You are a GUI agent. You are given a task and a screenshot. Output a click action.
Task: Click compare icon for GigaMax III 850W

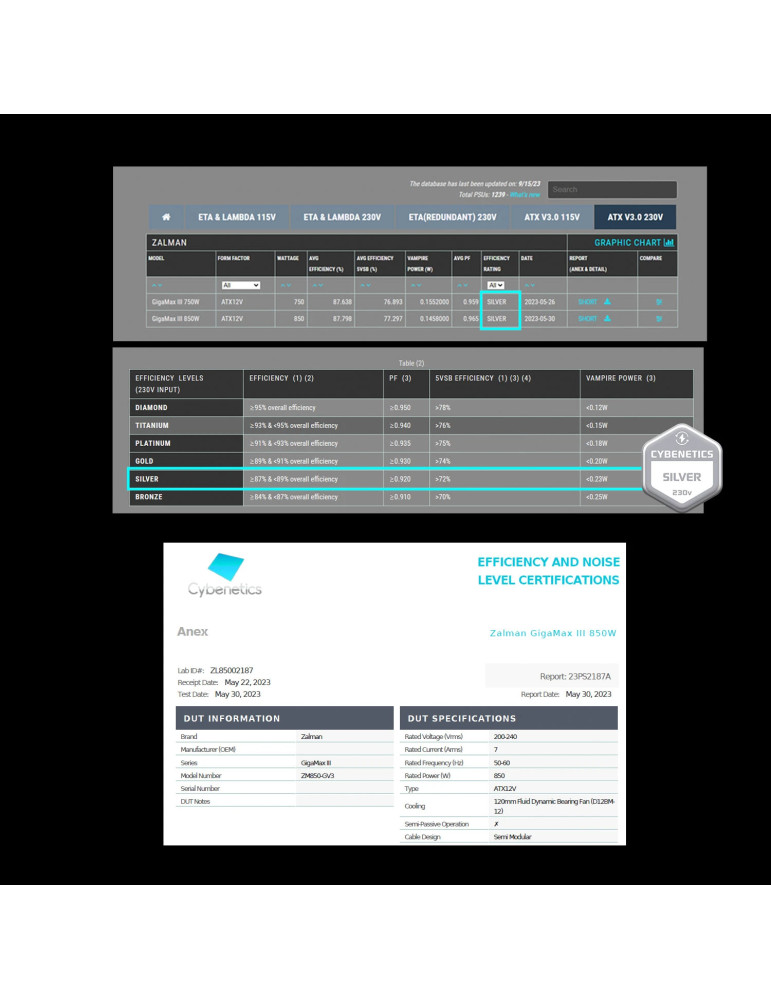tap(658, 319)
